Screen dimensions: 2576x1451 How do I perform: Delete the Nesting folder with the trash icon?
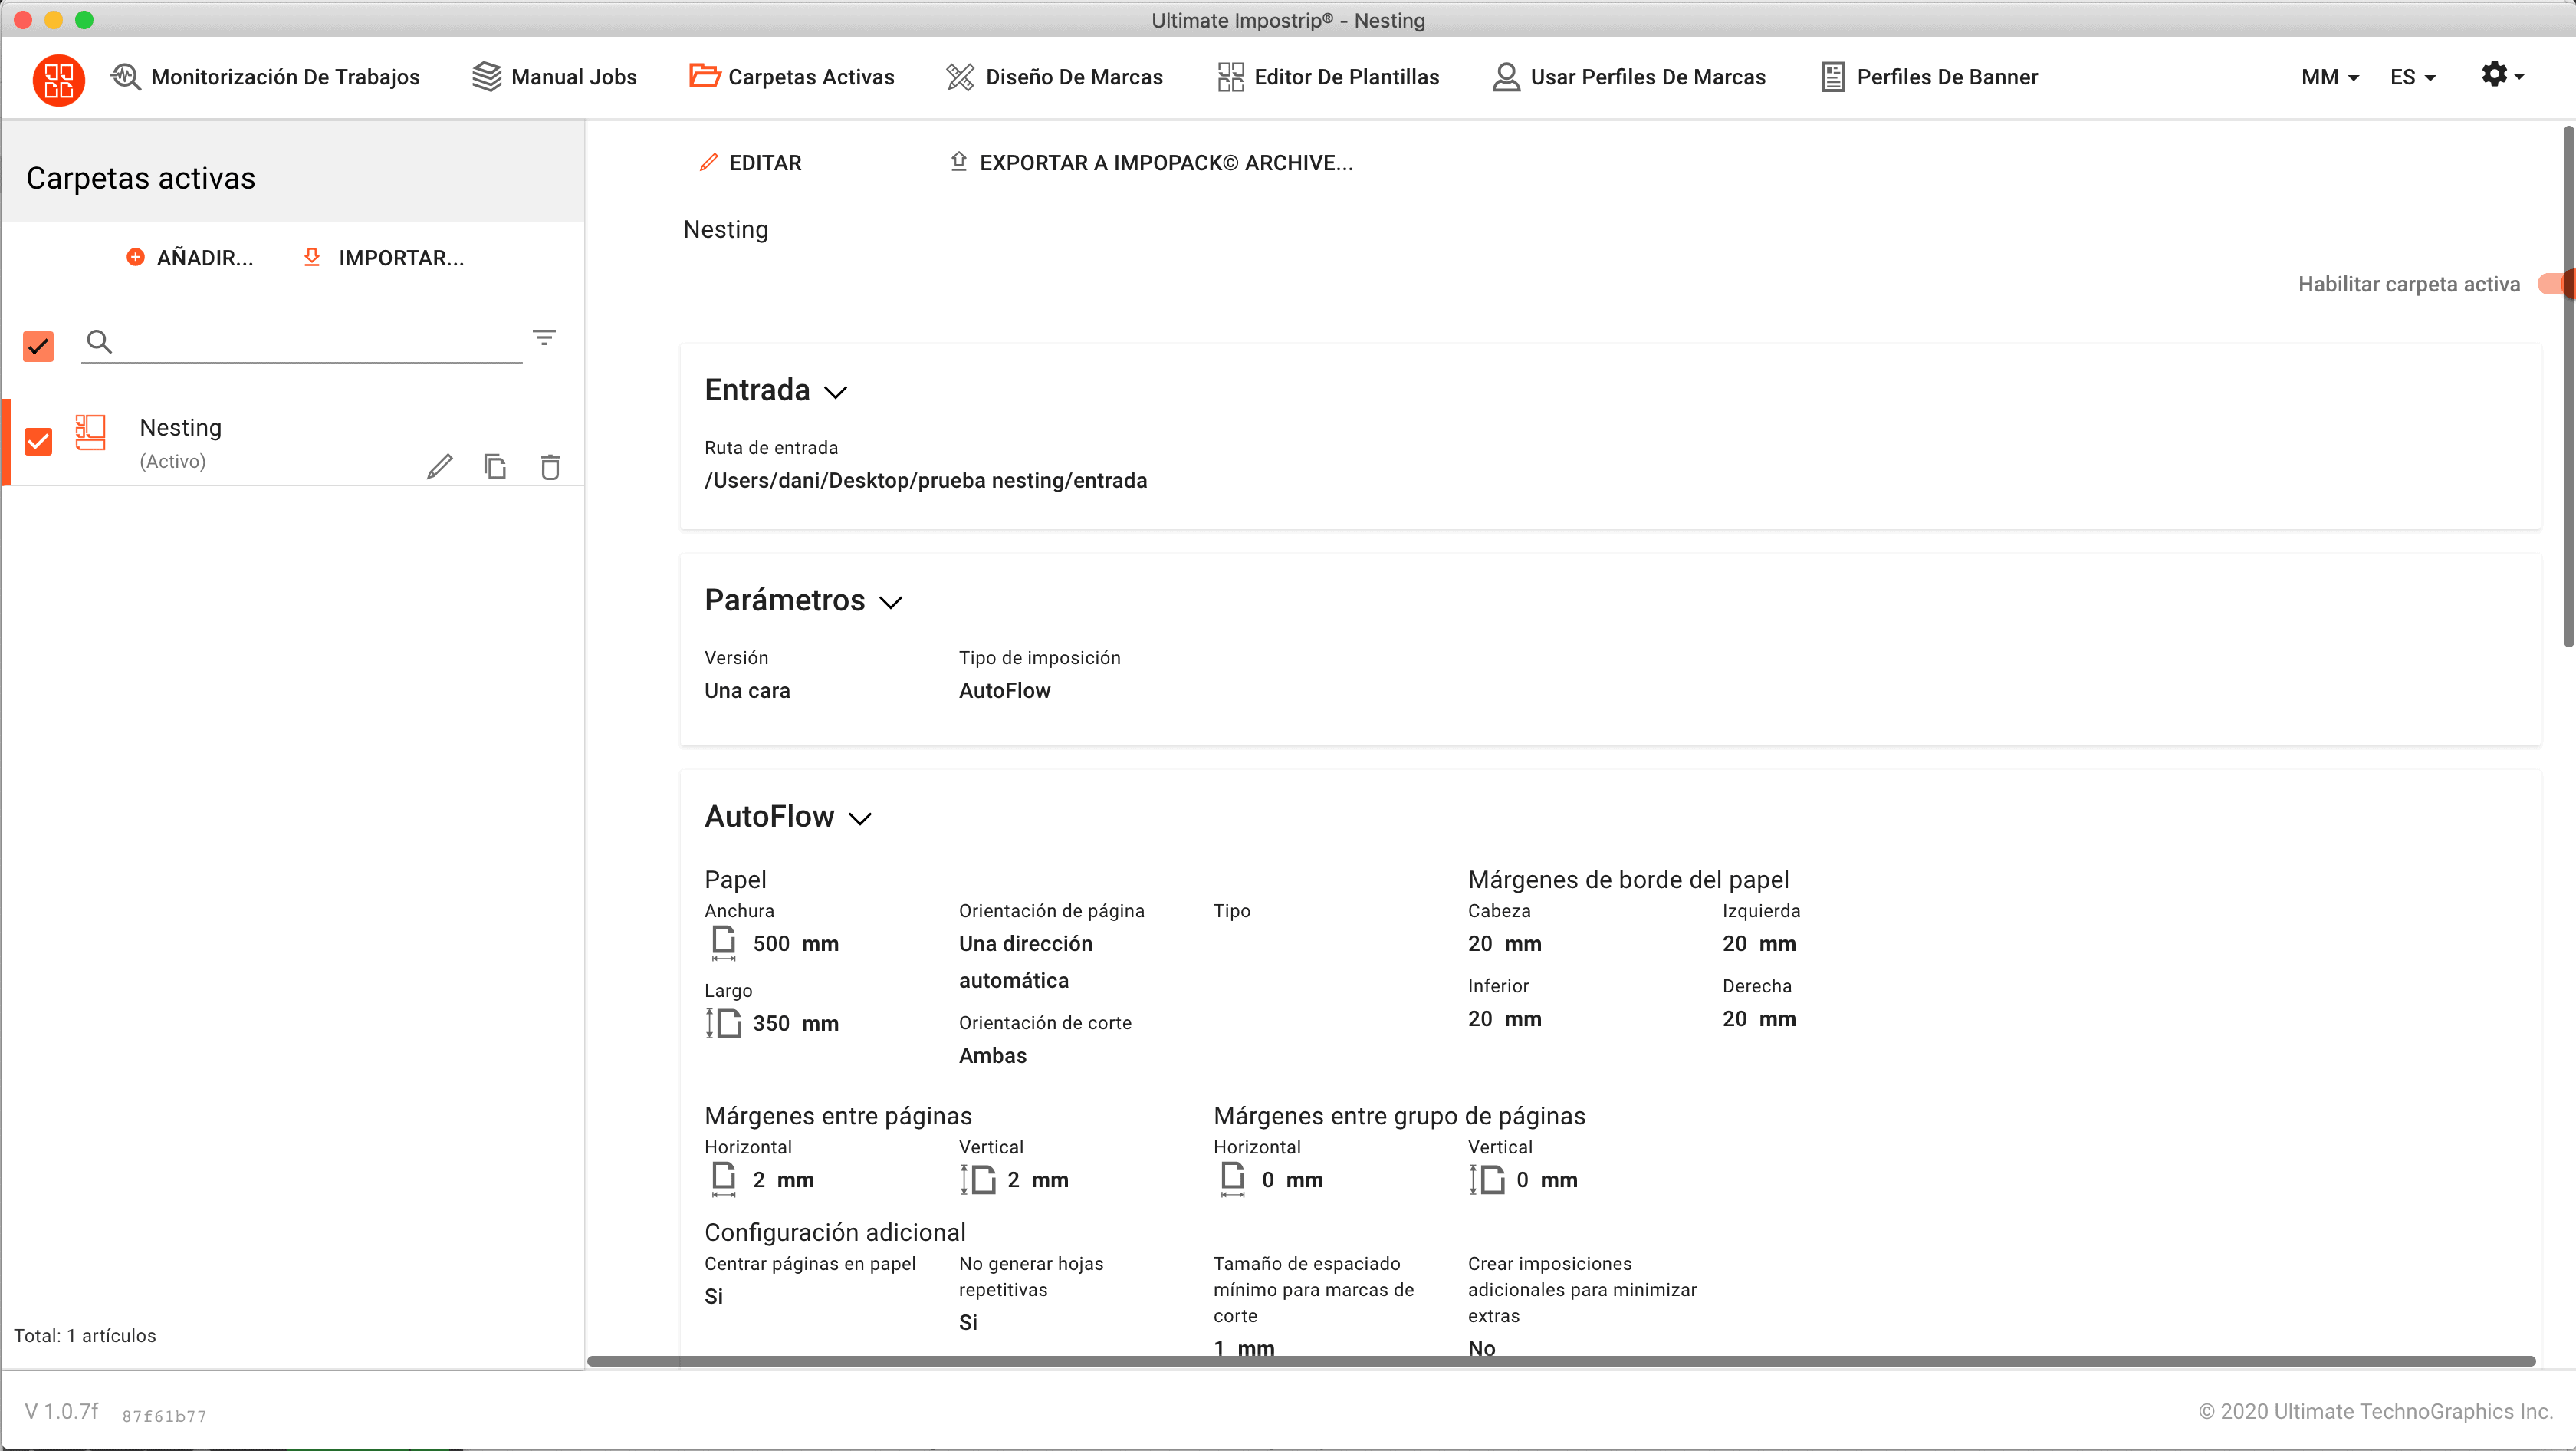[550, 466]
